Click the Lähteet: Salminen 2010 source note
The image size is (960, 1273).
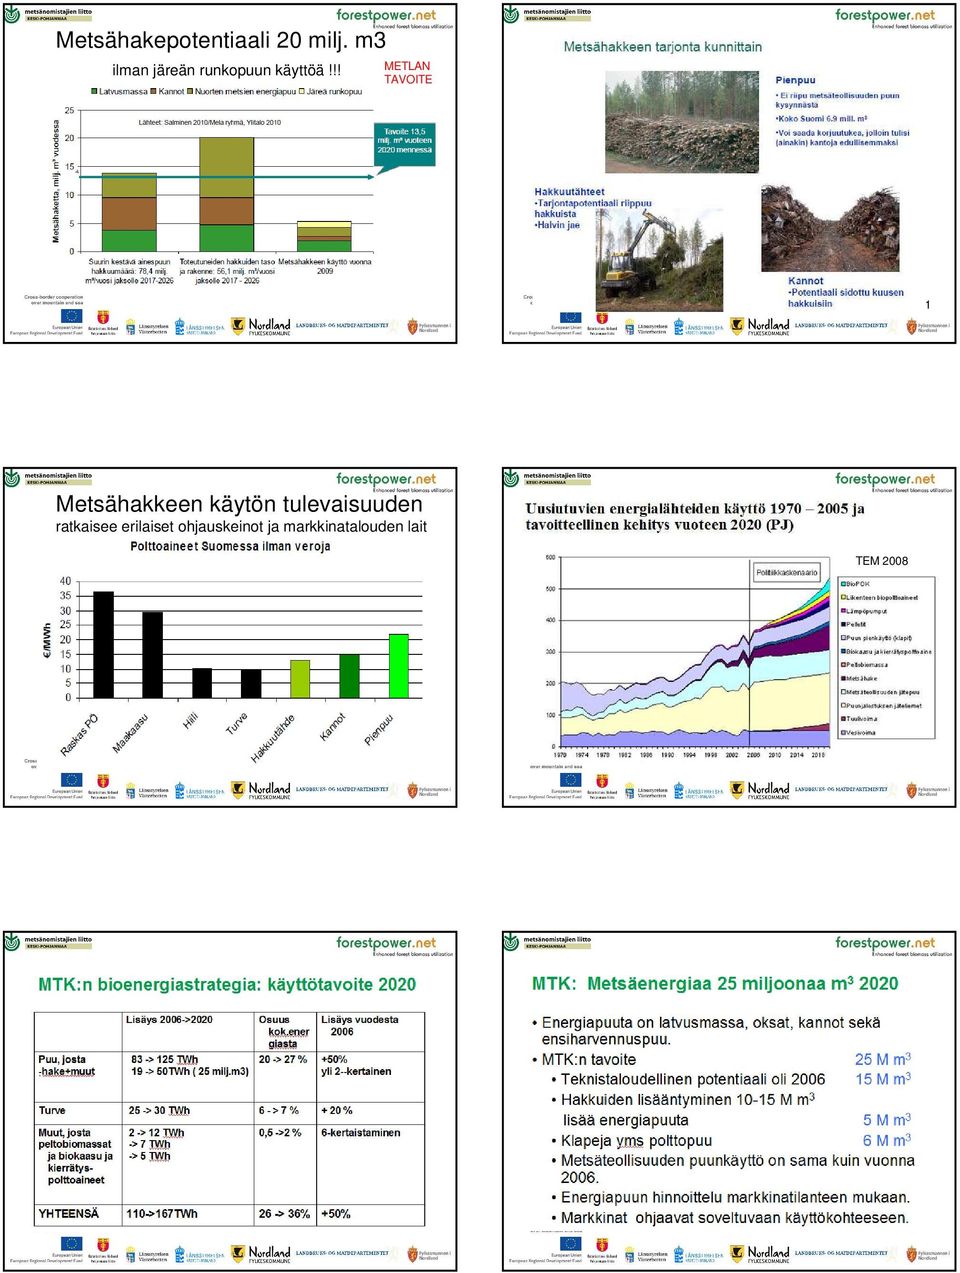(210, 122)
